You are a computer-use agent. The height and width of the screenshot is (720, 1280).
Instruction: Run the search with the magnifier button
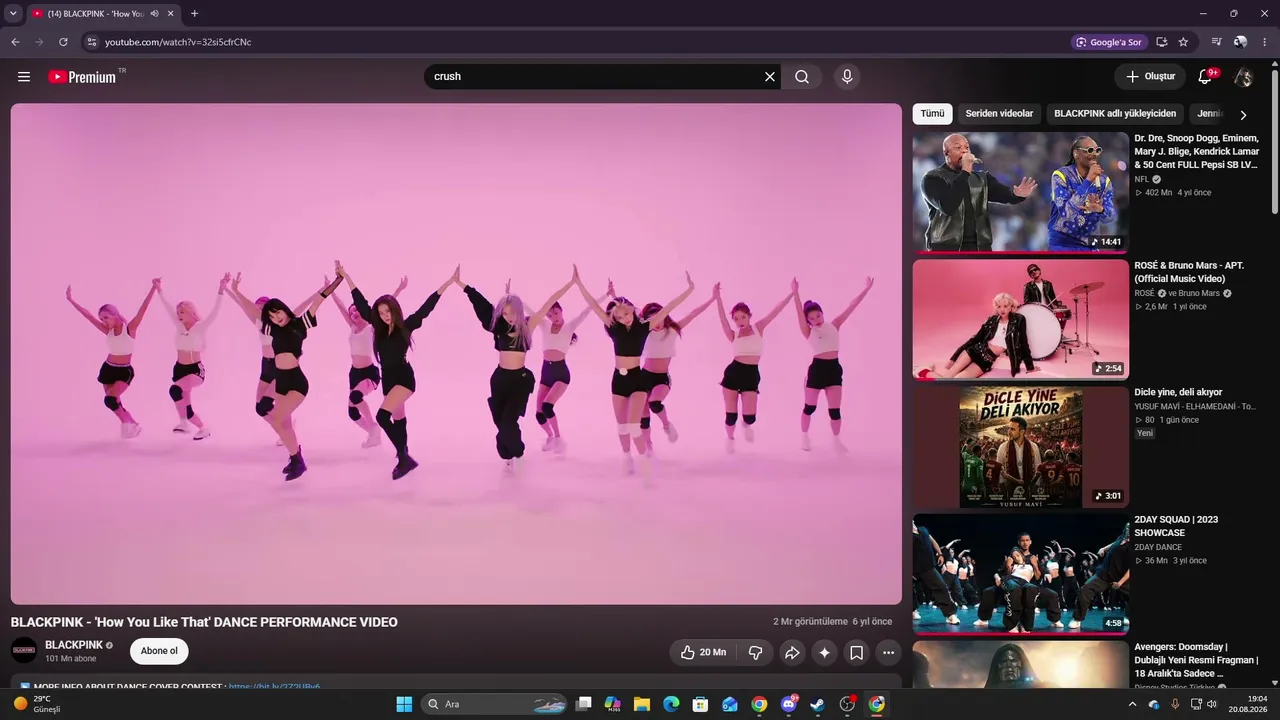(802, 77)
